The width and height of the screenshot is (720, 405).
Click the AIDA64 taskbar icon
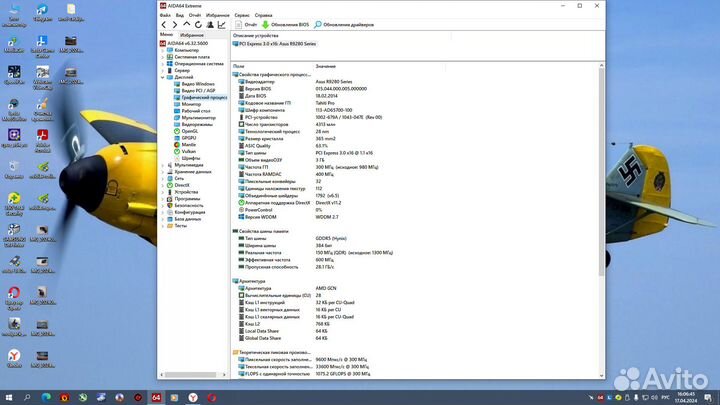[156, 397]
